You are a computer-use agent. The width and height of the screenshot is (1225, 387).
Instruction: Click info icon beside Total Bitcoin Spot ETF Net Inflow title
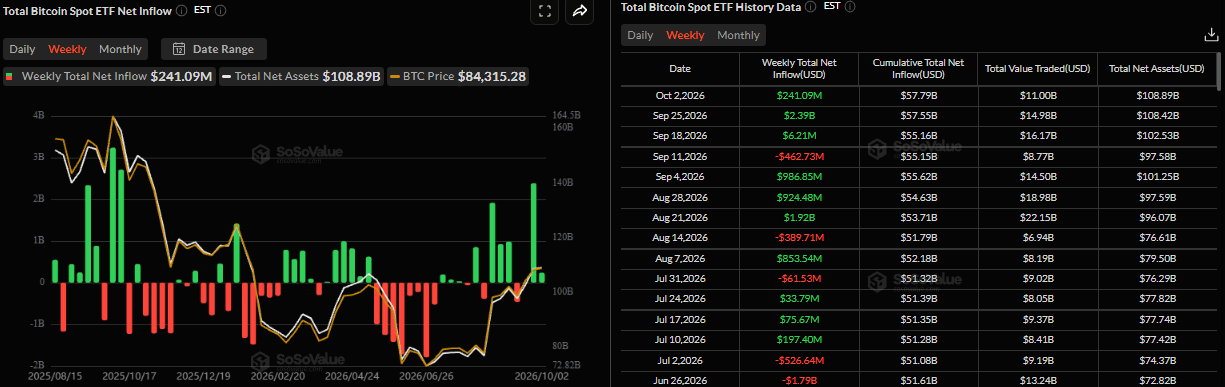(x=181, y=11)
